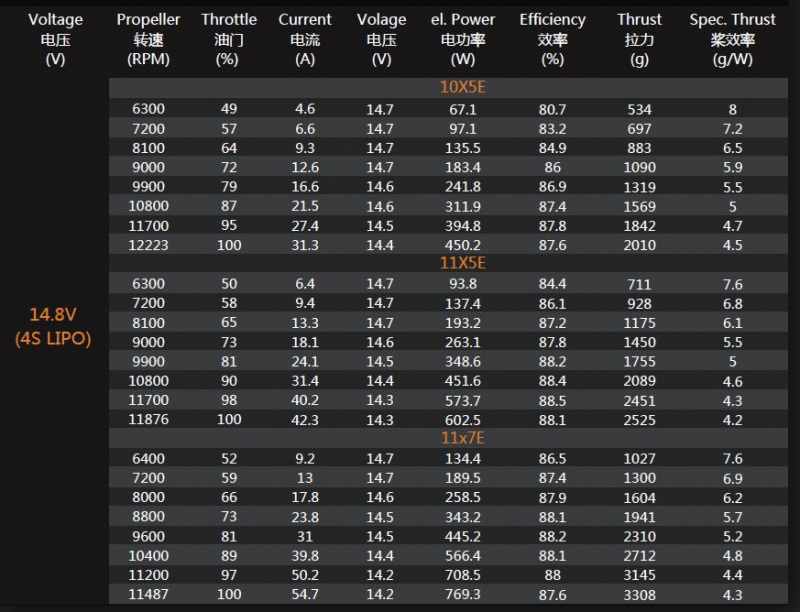Select the 11x7E propeller section title
Screen dimensions: 800x612
coord(463,438)
